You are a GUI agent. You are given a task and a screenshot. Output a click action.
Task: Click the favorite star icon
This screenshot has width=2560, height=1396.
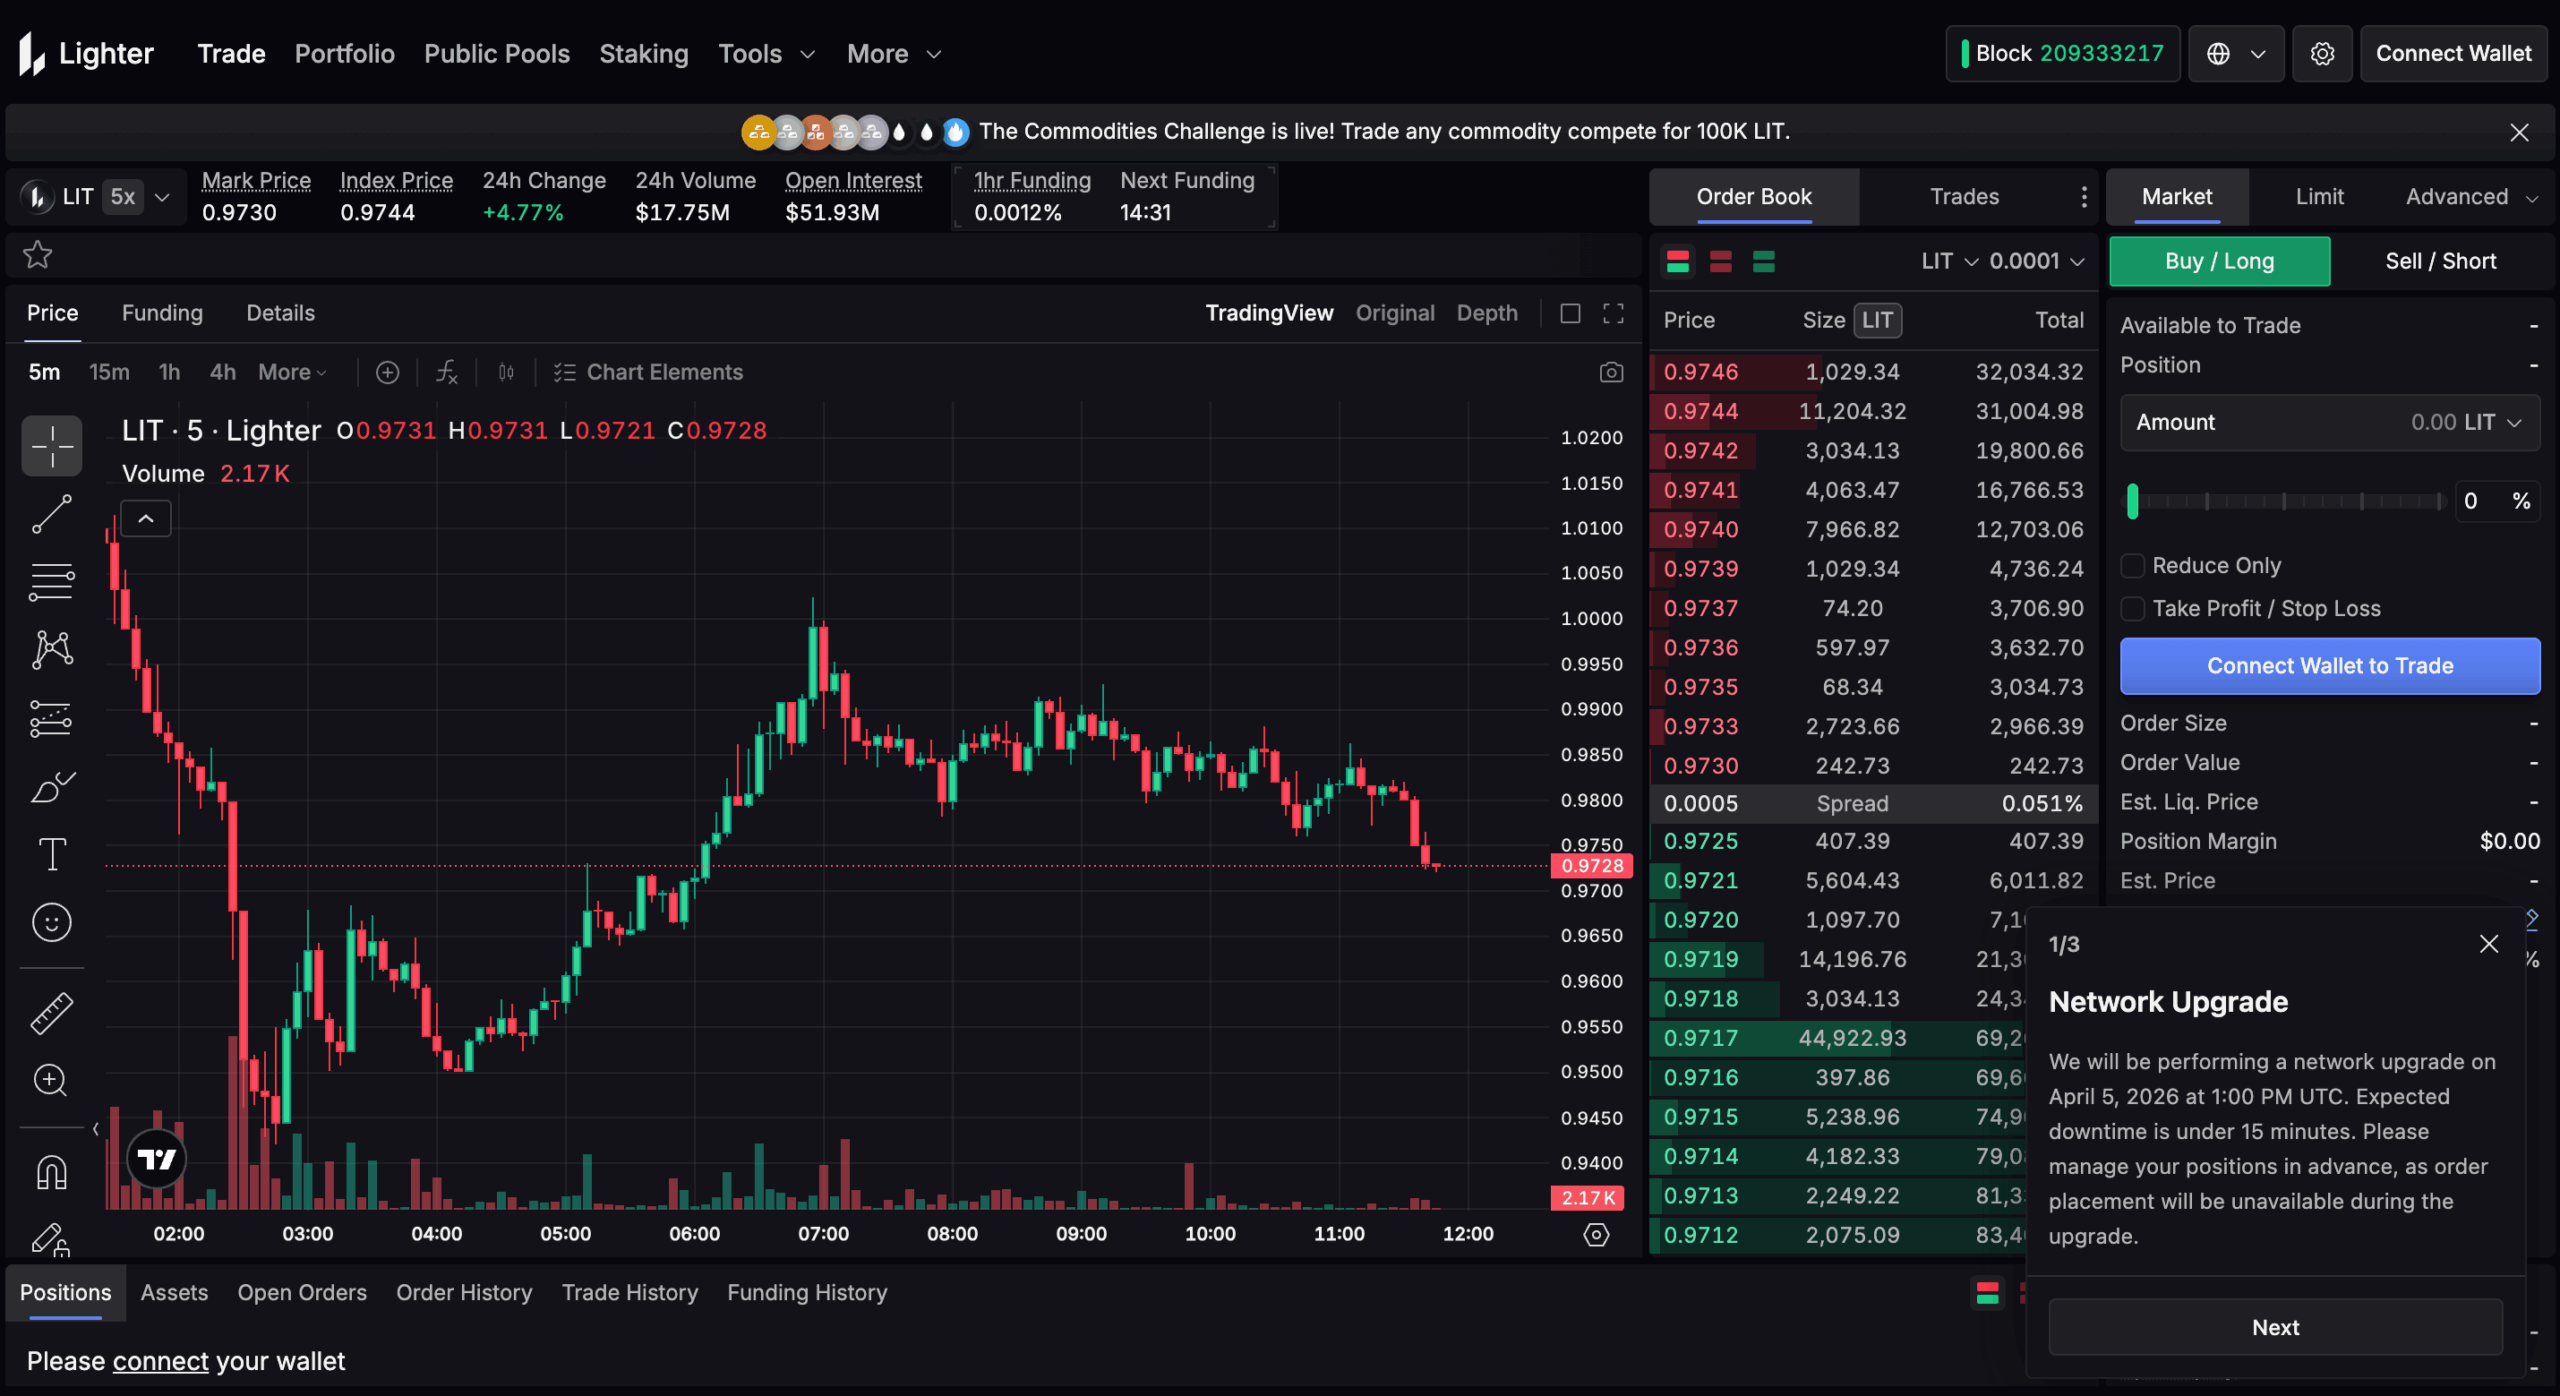[x=38, y=255]
